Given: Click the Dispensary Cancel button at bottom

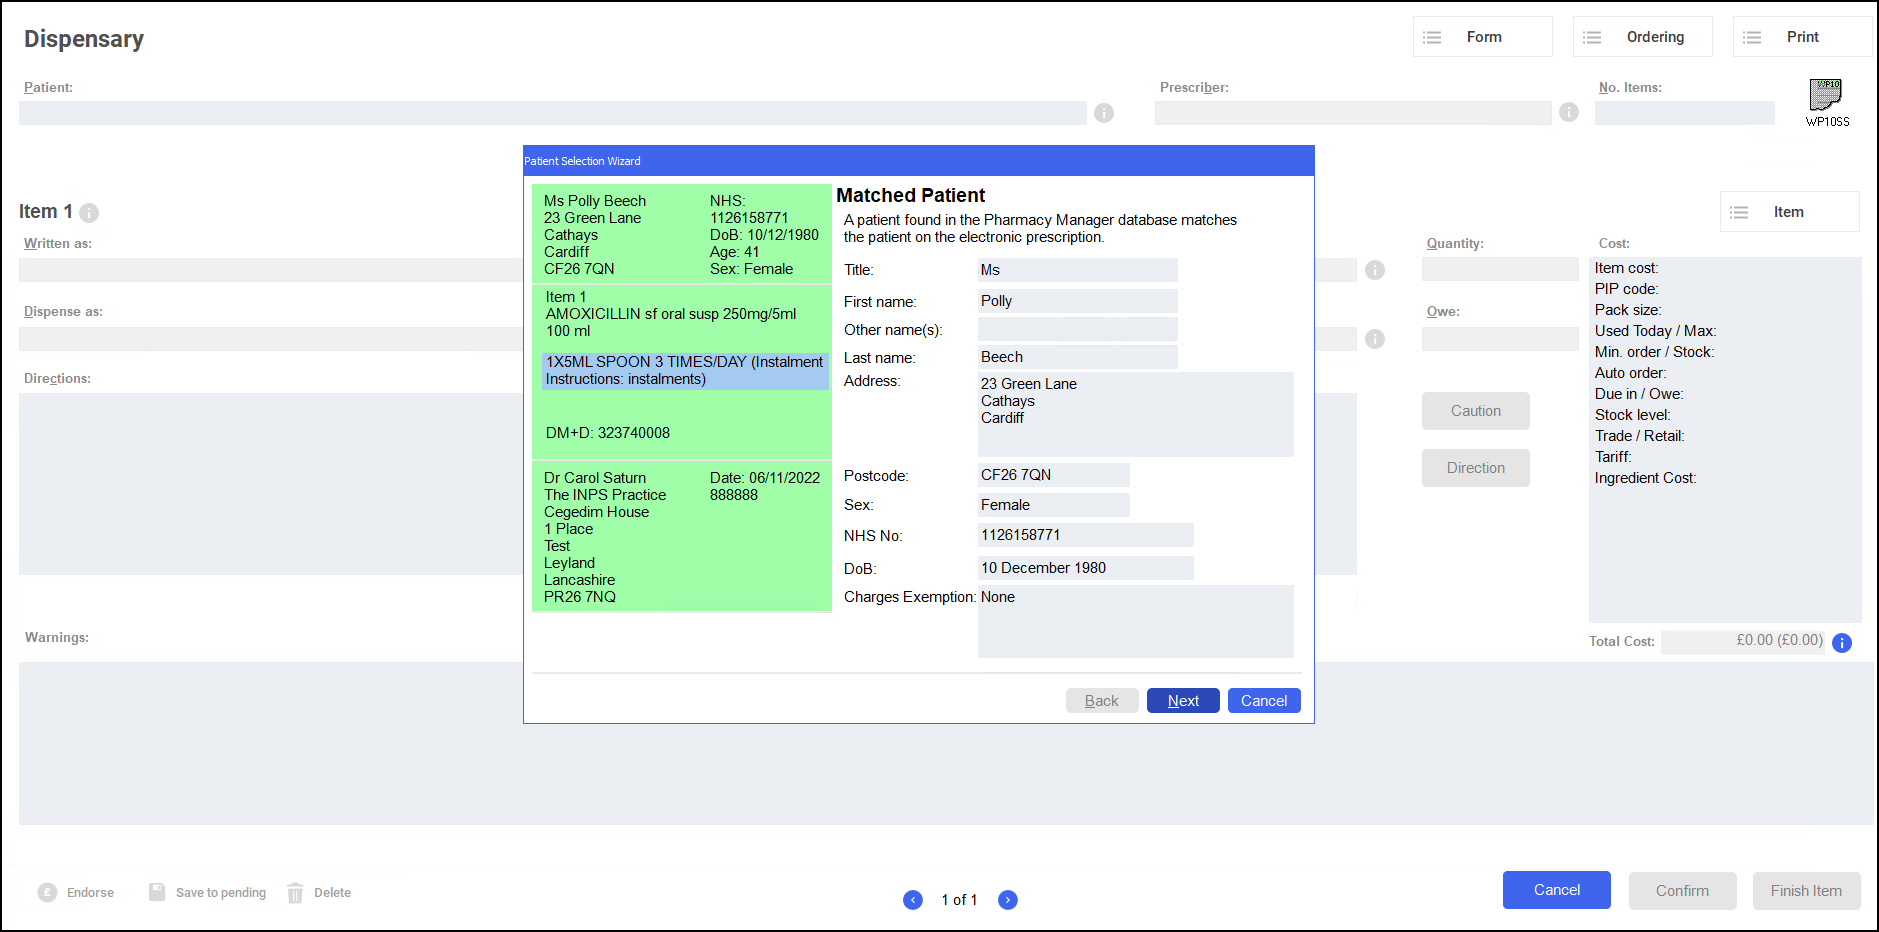Looking at the screenshot, I should (x=1557, y=890).
